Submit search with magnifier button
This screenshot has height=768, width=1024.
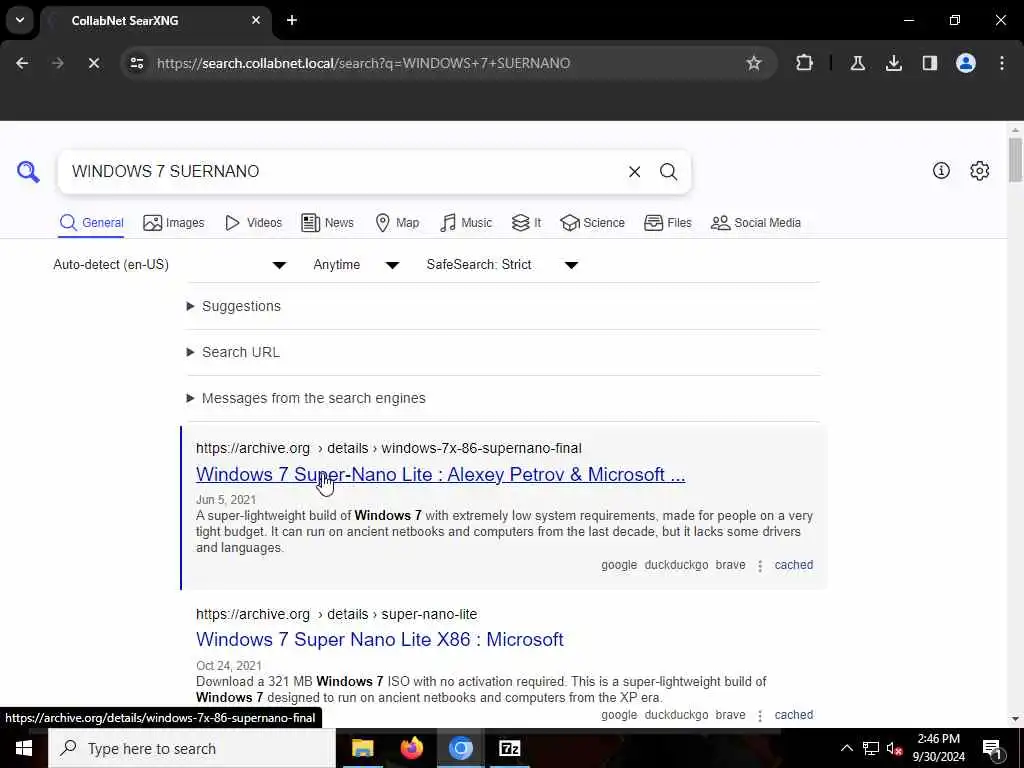click(x=668, y=172)
